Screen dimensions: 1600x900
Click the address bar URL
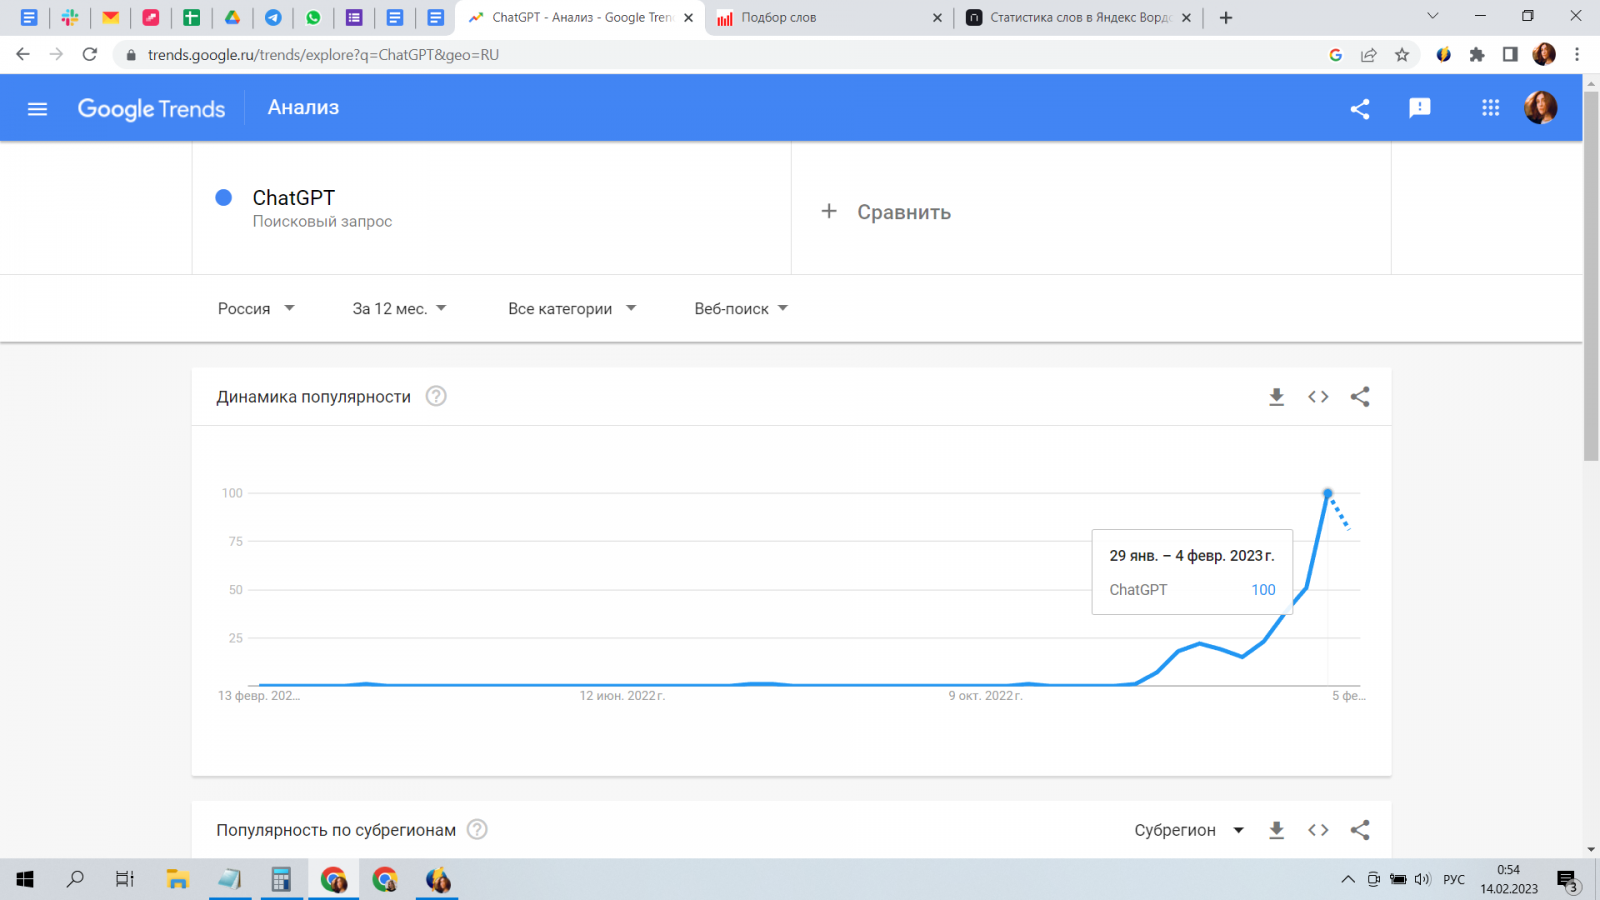pyautogui.click(x=323, y=55)
